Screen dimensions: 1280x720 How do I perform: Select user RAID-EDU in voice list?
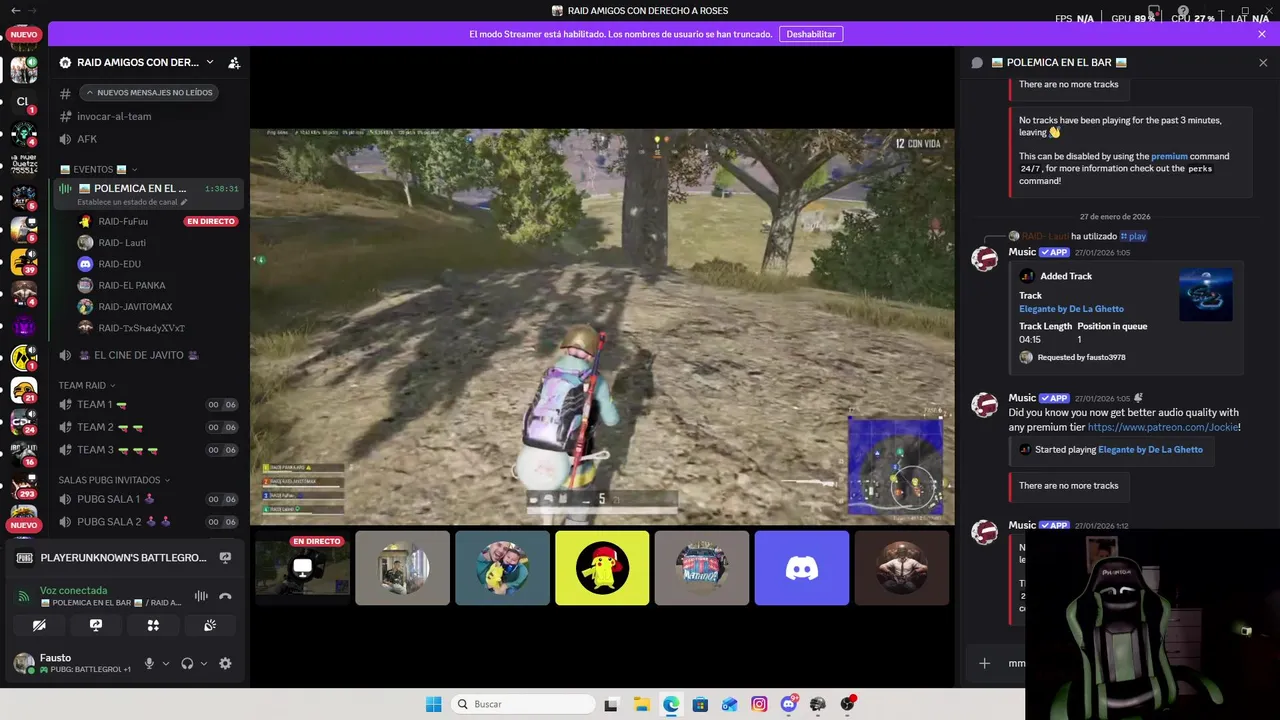pos(119,264)
